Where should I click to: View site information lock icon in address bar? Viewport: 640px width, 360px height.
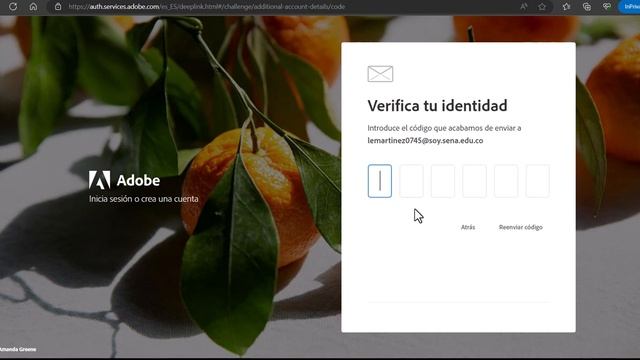click(x=58, y=7)
